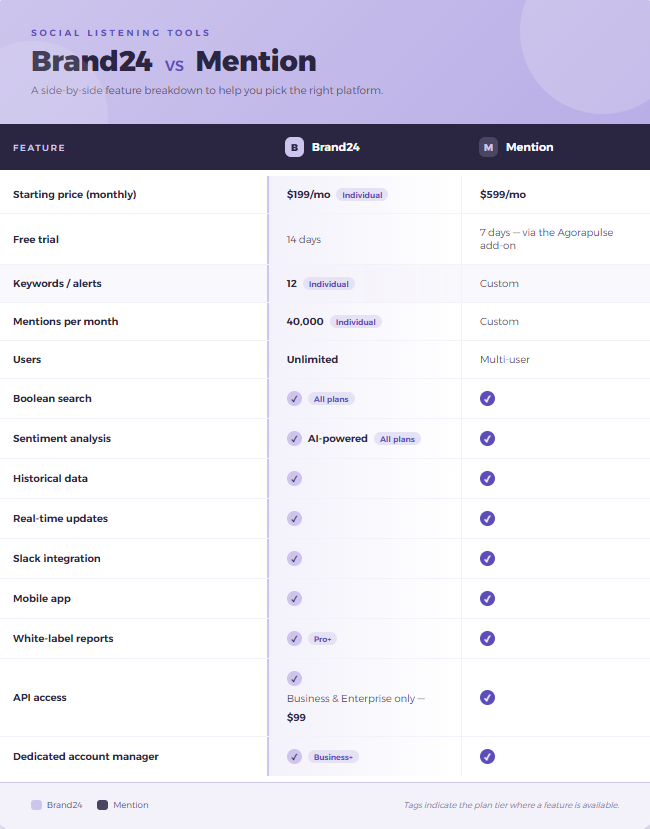Click the Business+ tag in account manager row

click(x=333, y=757)
